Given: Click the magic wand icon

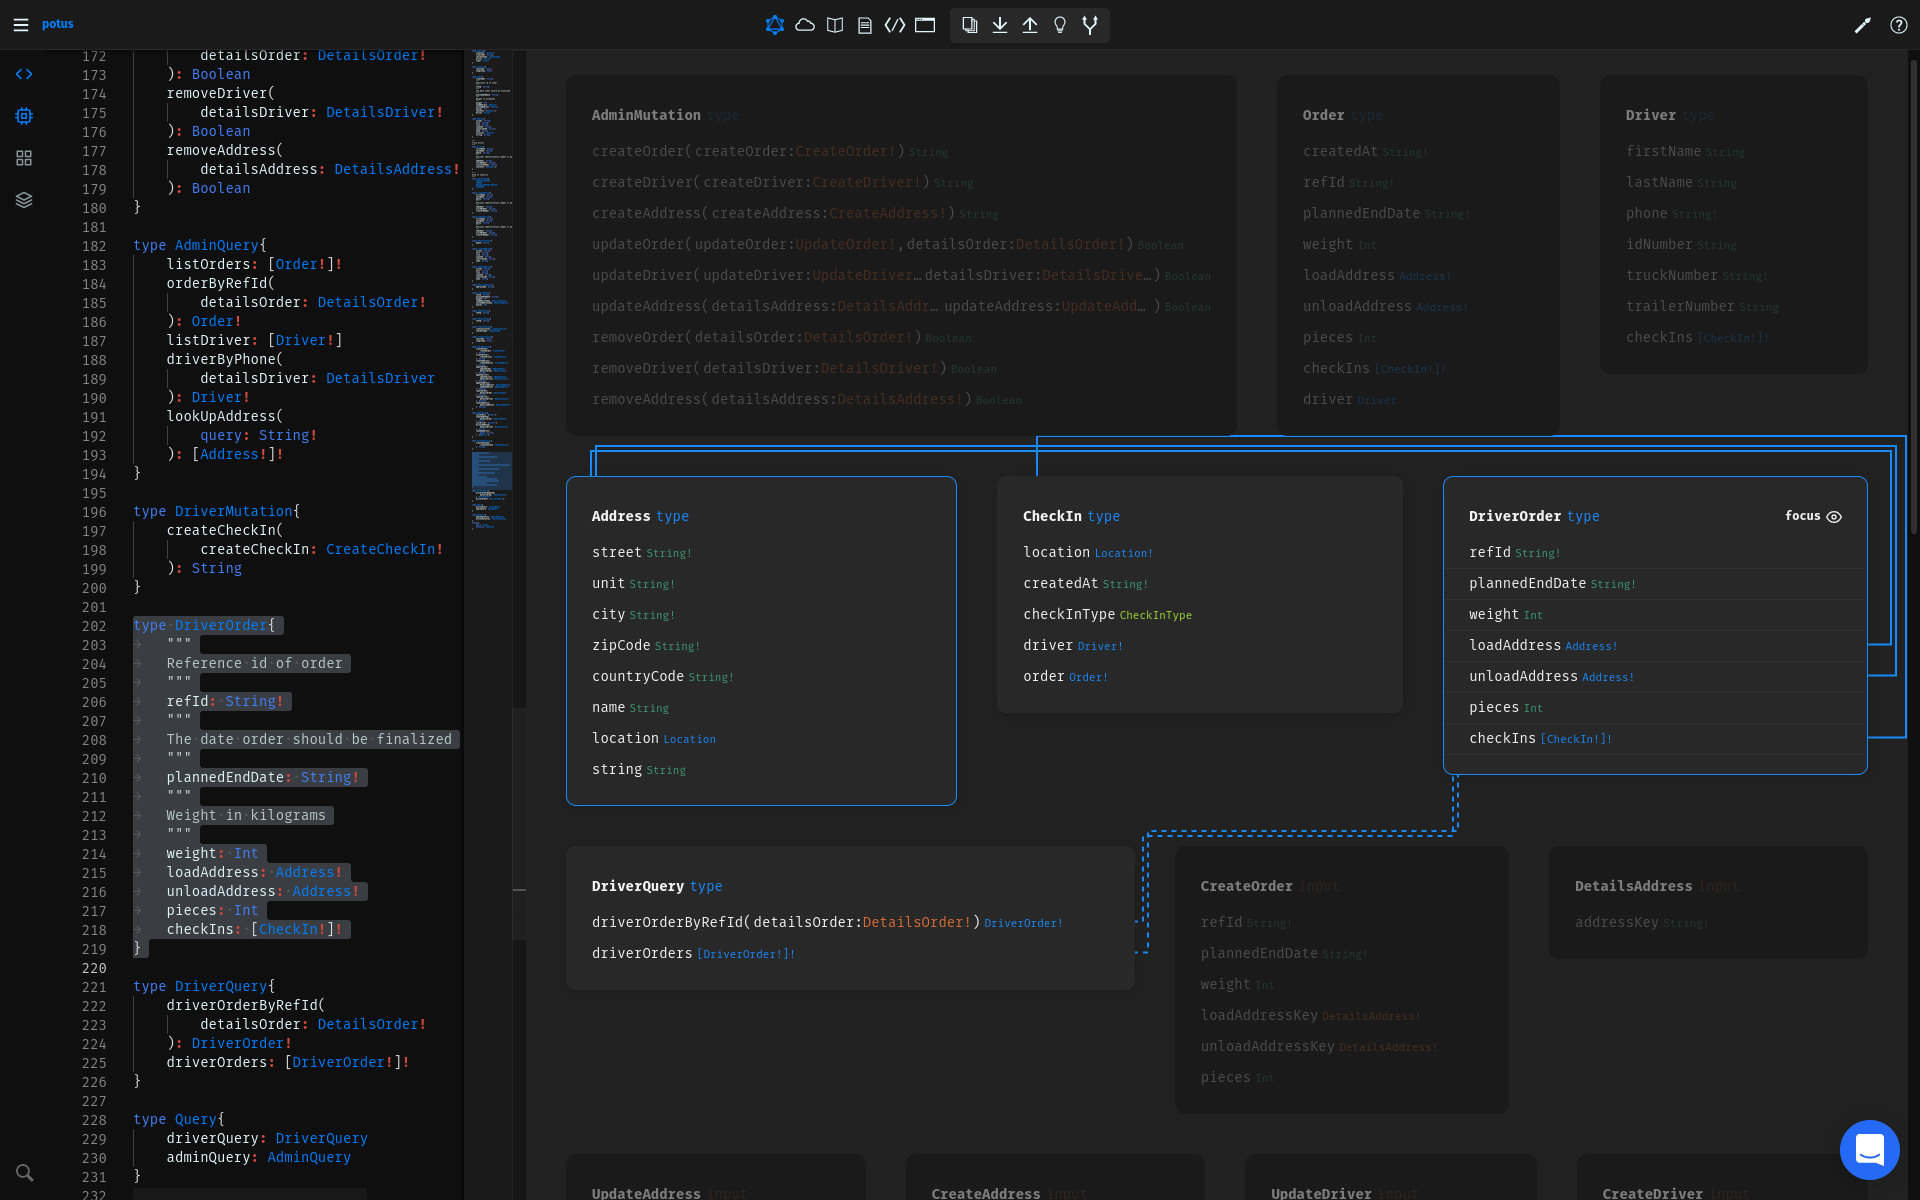Looking at the screenshot, I should click(x=1862, y=26).
